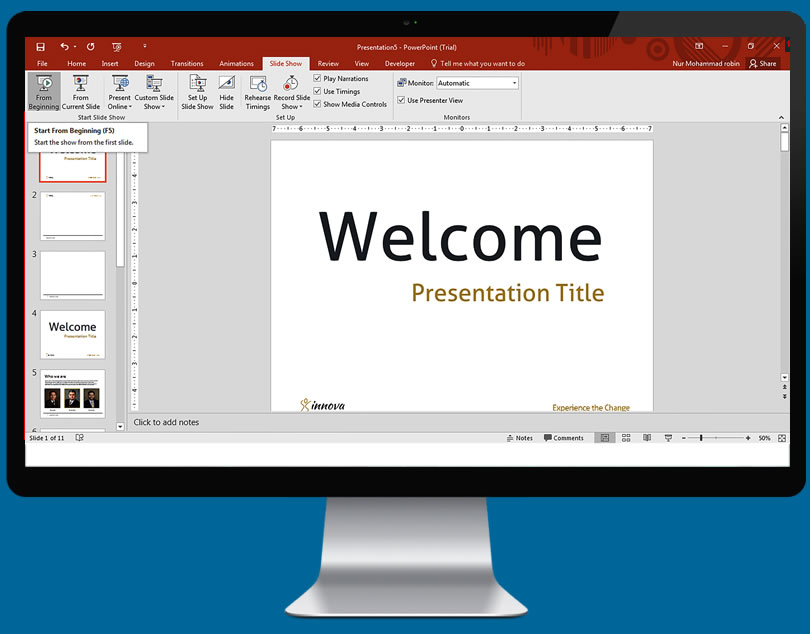Viewport: 810px width, 634px height.
Task: Open the Transitions tab
Action: [187, 64]
